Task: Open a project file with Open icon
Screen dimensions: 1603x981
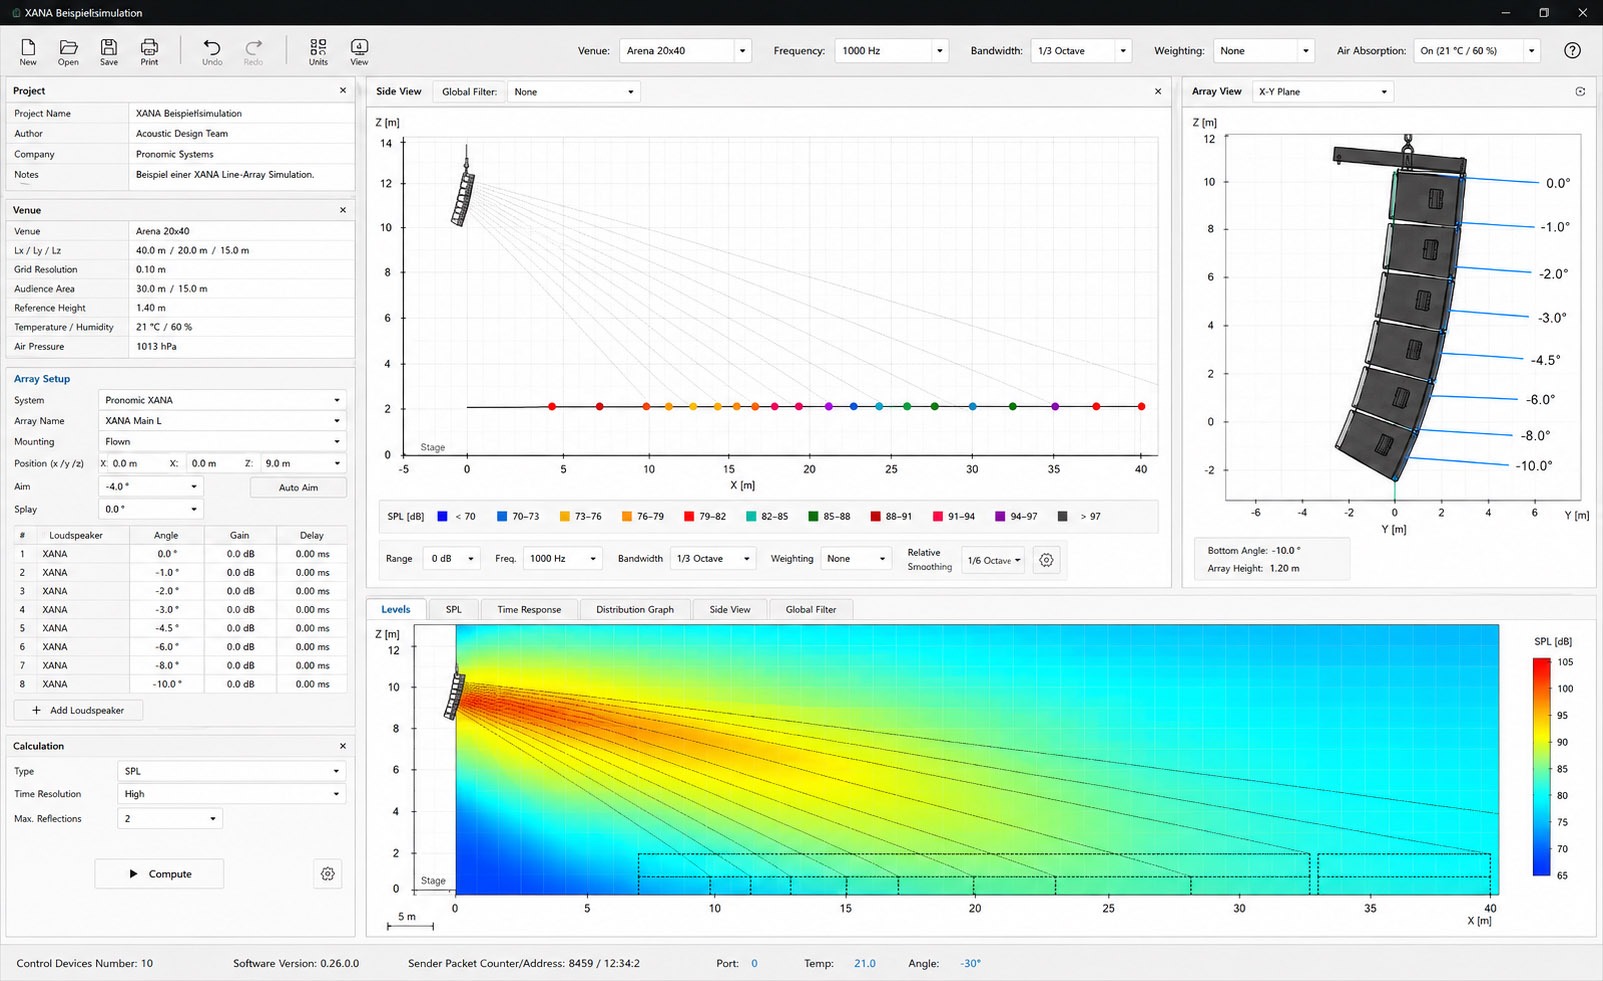Action: pos(68,52)
